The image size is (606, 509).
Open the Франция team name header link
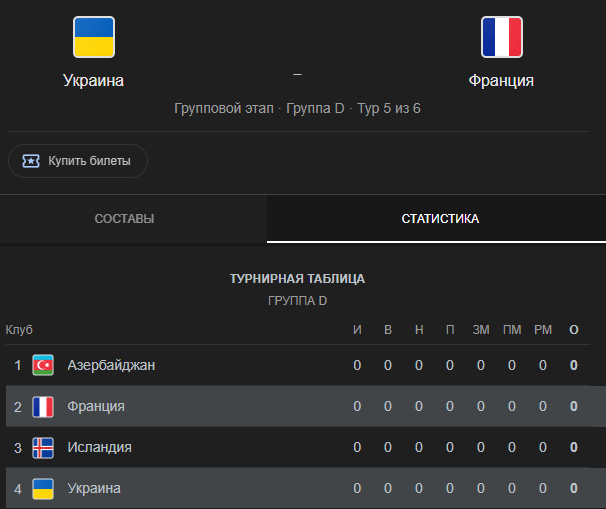click(501, 80)
